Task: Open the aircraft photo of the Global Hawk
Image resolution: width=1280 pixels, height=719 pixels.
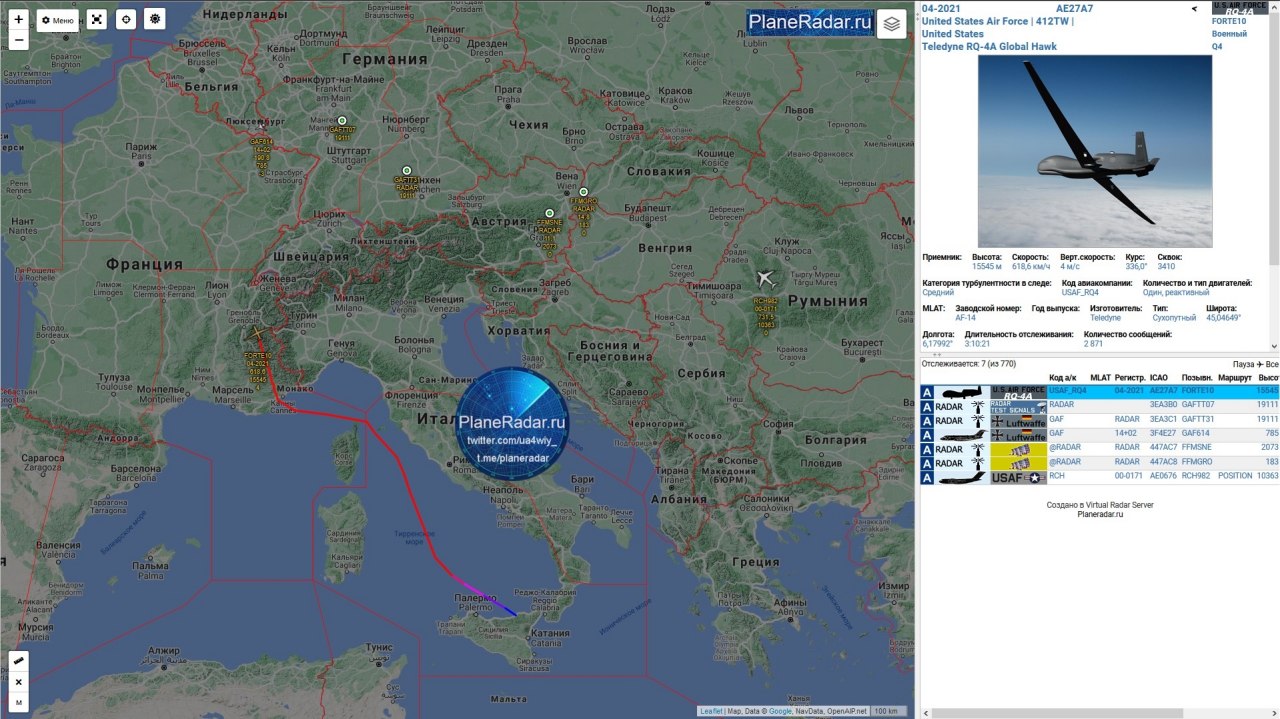Action: point(1095,151)
